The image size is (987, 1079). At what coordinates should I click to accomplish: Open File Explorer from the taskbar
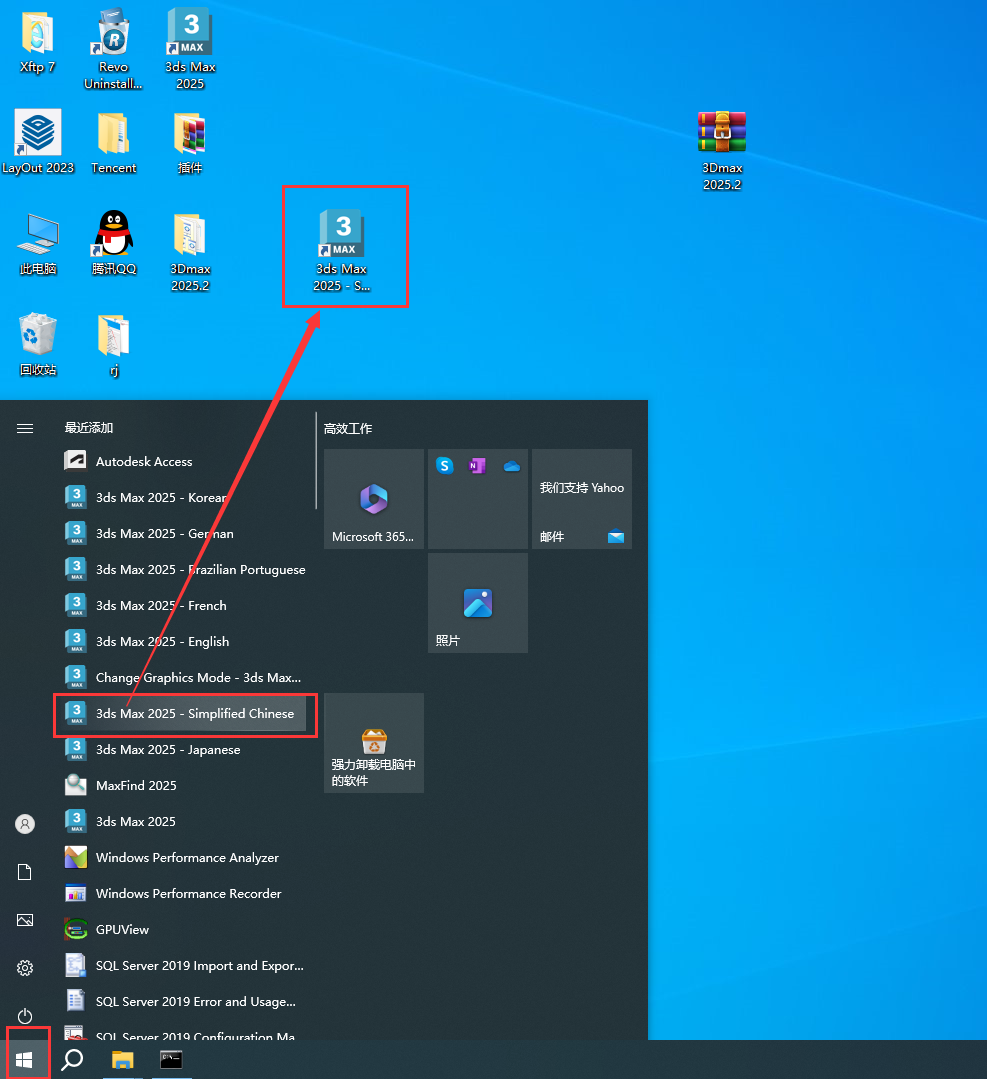(122, 1059)
